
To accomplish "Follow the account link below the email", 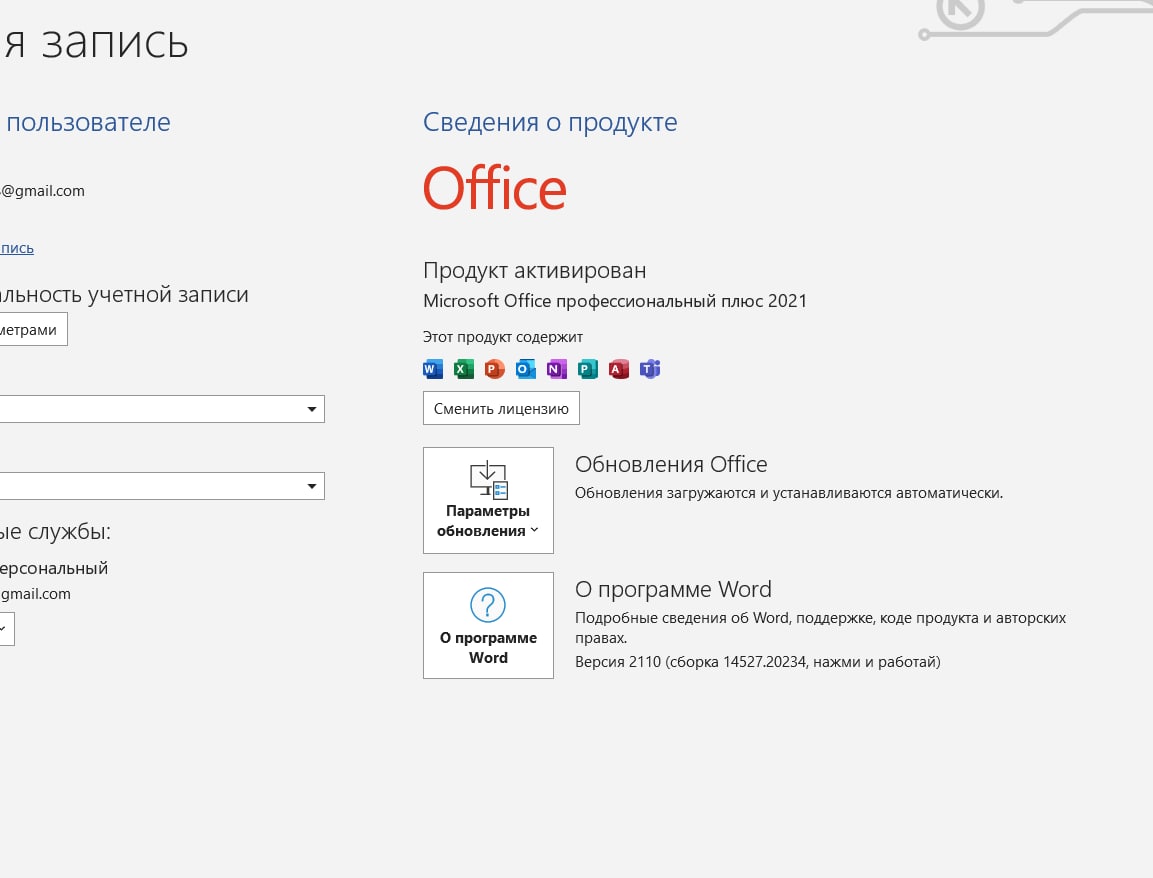I will coord(16,248).
